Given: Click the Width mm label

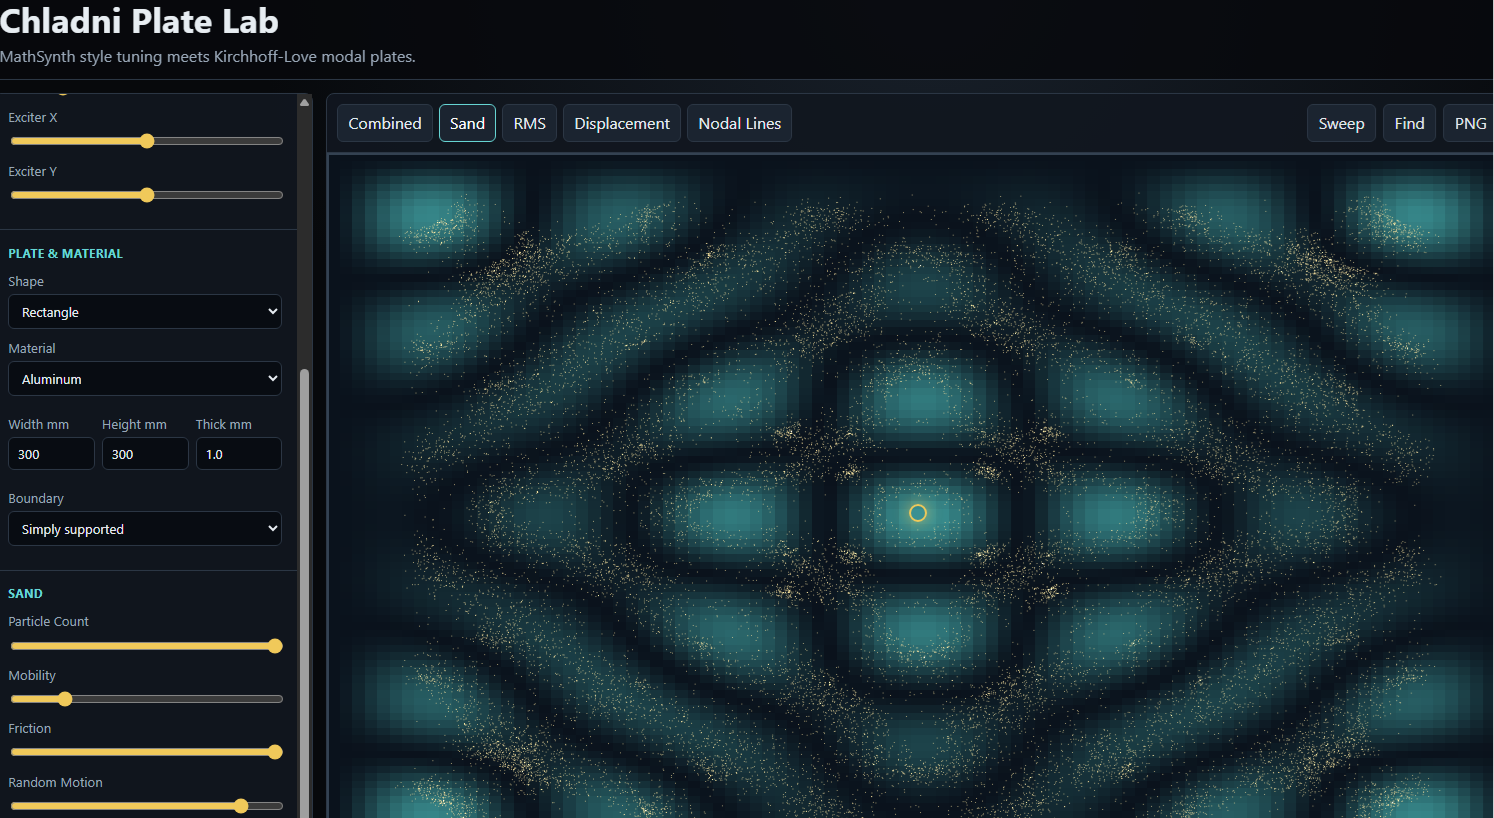Looking at the screenshot, I should pyautogui.click(x=39, y=425).
